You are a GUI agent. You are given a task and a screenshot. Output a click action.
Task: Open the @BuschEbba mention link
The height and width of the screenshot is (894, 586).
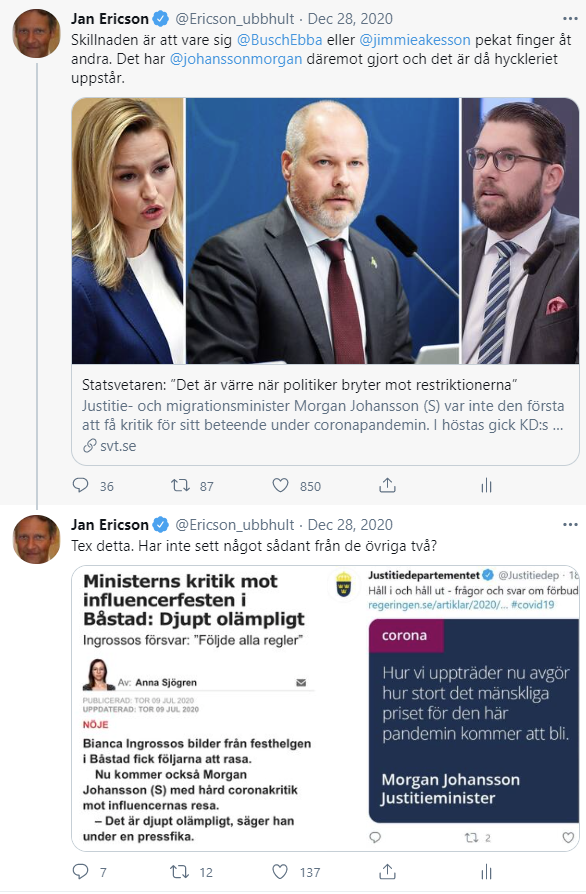point(279,40)
